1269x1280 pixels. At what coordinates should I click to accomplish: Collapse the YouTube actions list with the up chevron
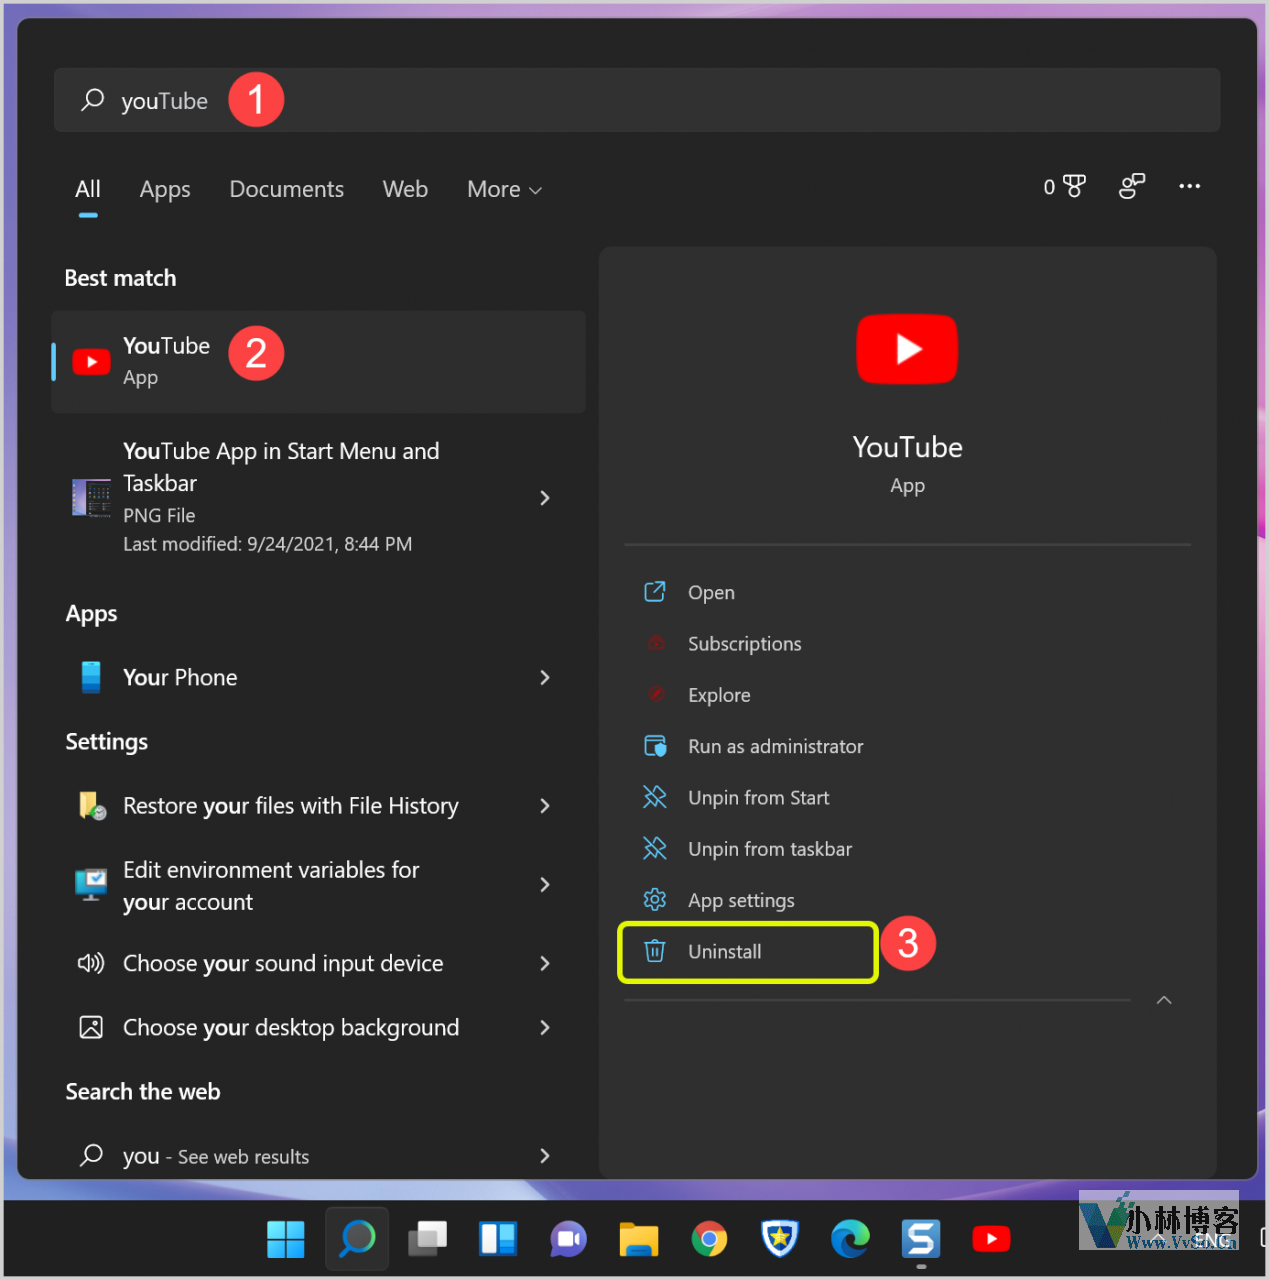[1164, 1000]
